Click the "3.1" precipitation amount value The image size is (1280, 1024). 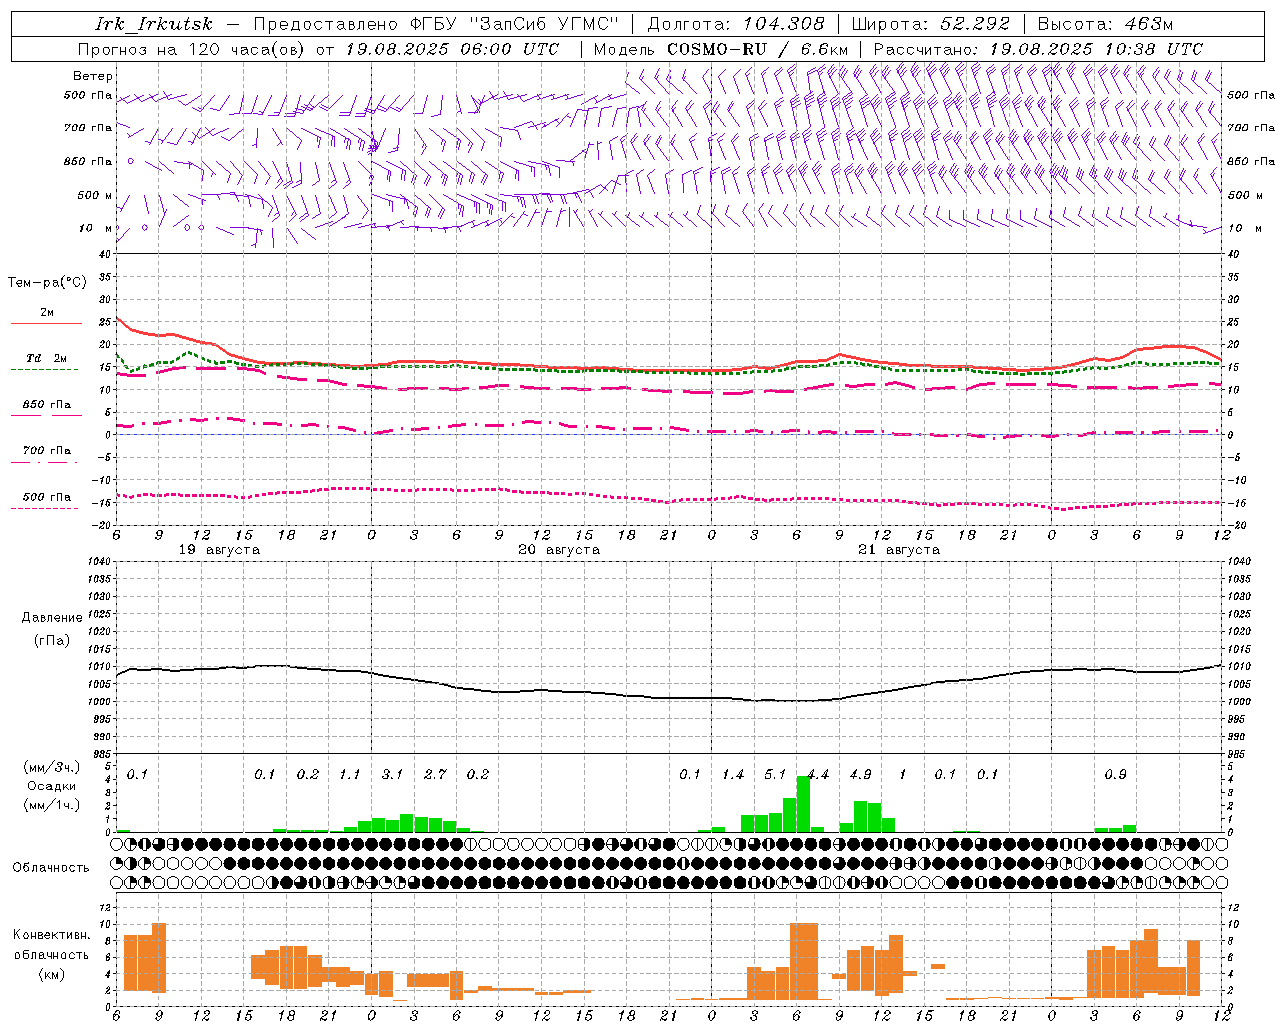(392, 775)
